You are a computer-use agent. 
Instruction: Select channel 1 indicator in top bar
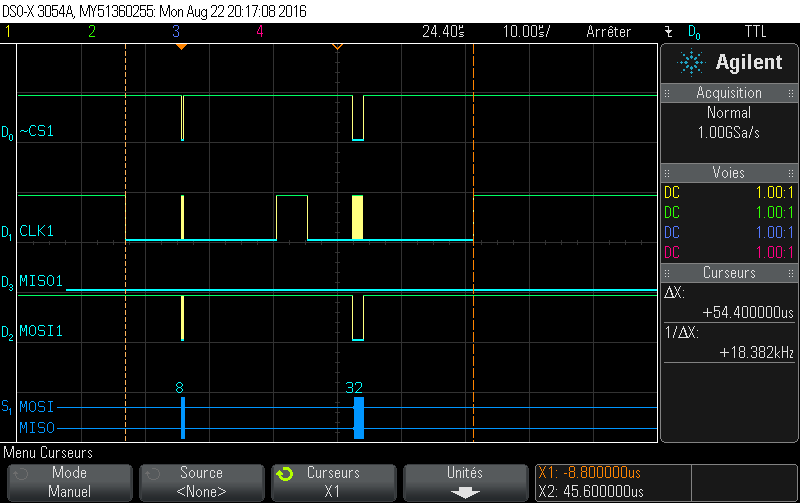(8, 32)
